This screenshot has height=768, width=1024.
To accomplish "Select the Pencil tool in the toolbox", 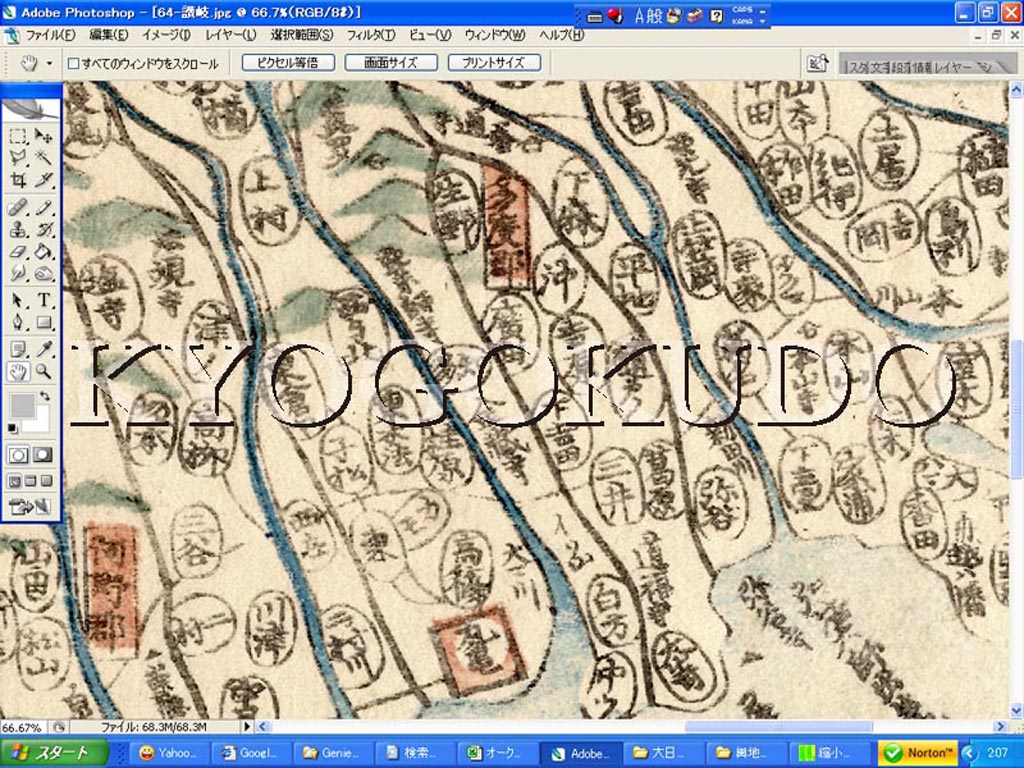I will pyautogui.click(x=43, y=208).
